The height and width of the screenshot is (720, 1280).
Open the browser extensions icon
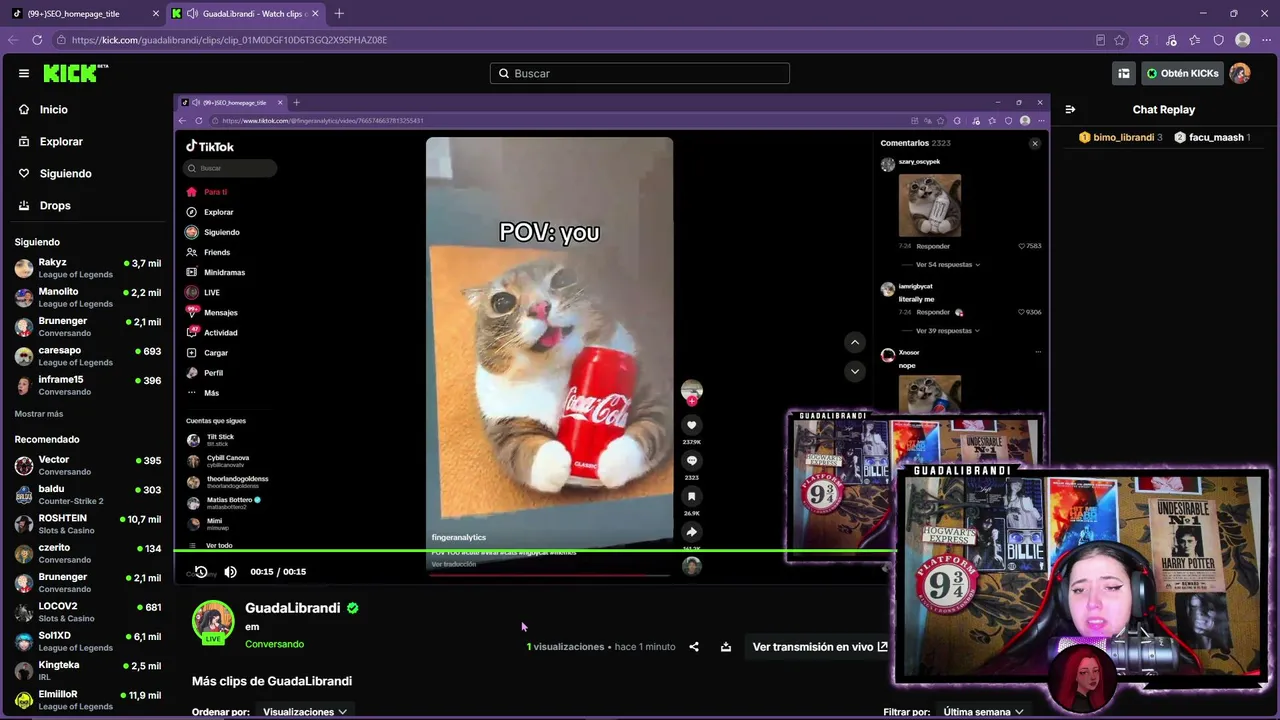coord(1144,40)
